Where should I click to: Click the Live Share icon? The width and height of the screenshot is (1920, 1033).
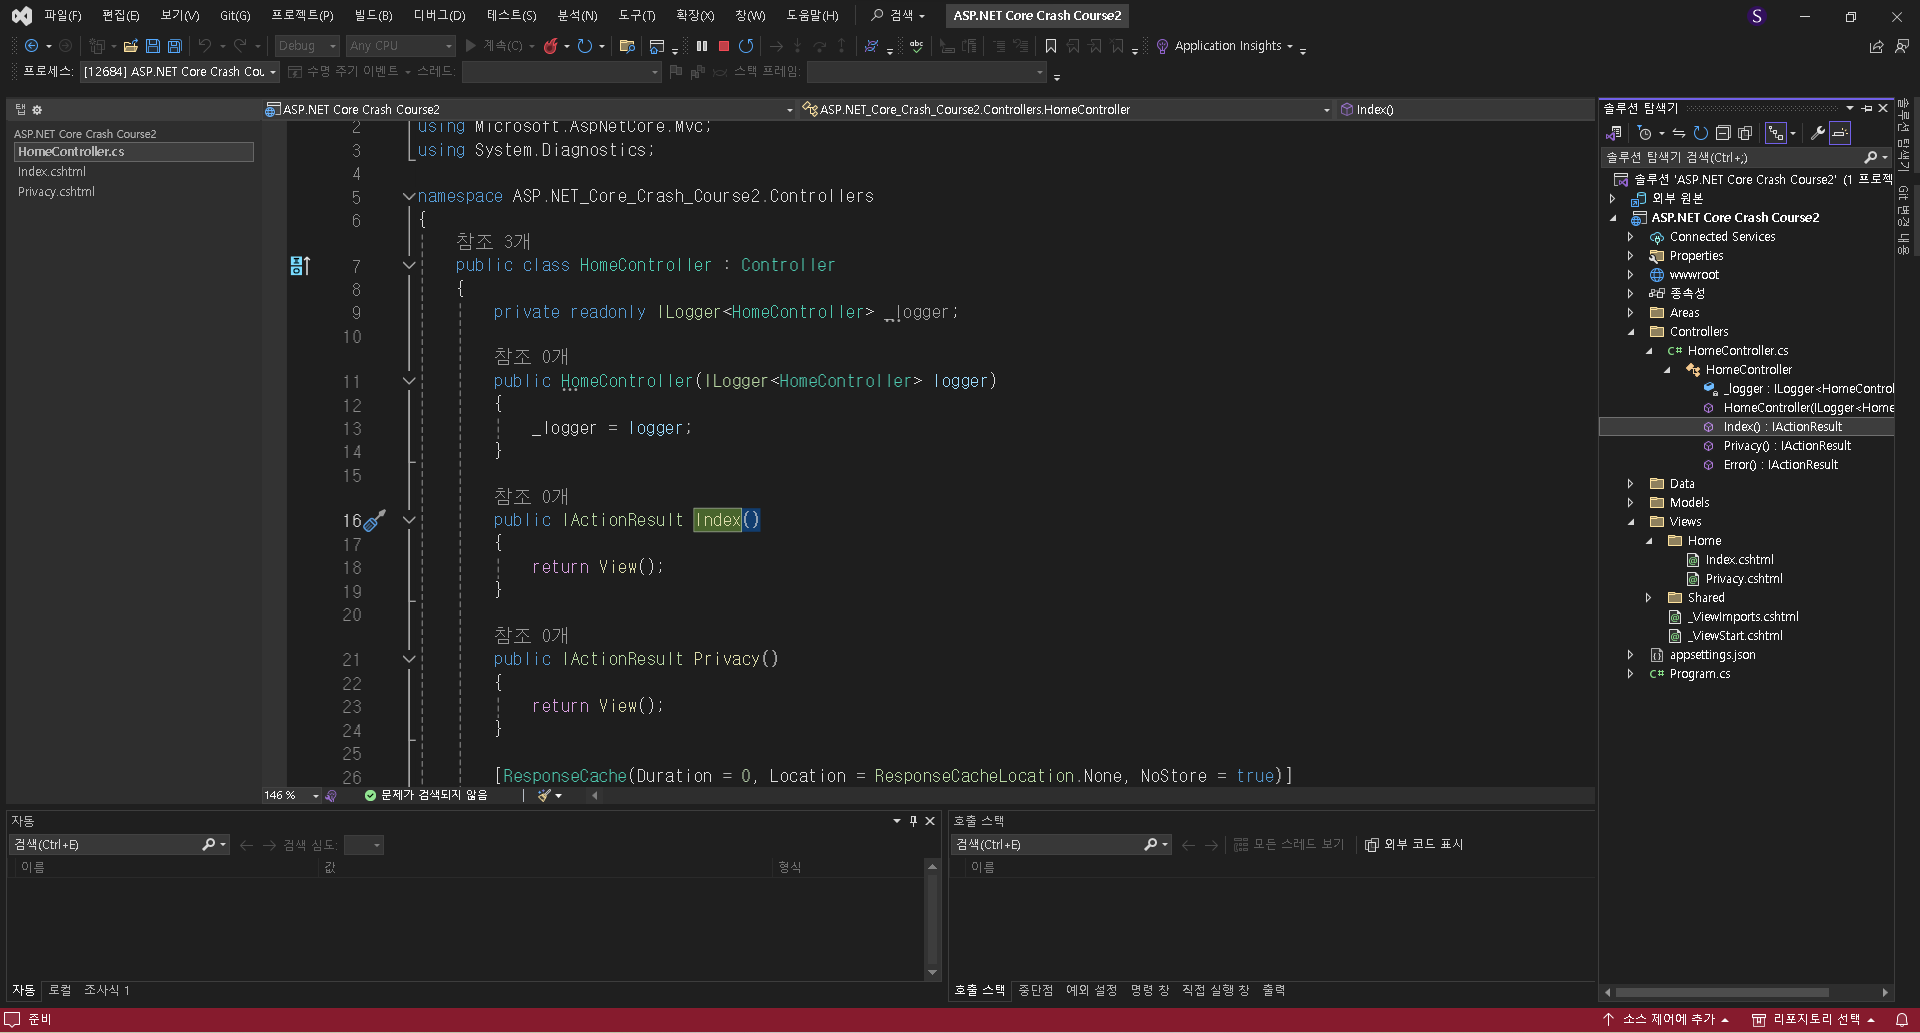click(x=1876, y=46)
